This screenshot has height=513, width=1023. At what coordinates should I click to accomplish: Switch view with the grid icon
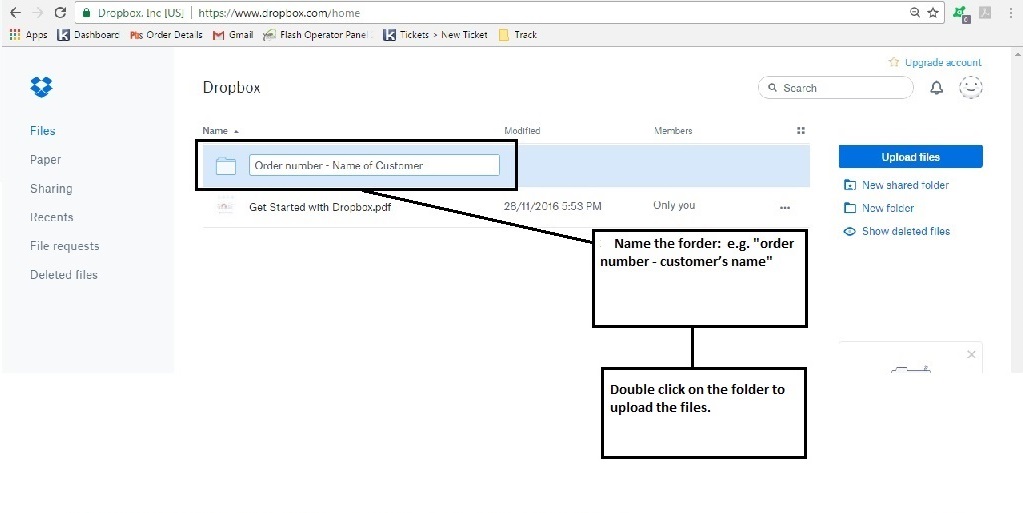coord(801,131)
